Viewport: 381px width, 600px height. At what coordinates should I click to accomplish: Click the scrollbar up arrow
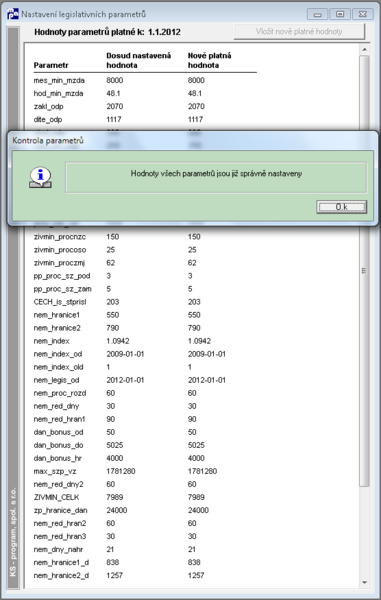coord(364,50)
